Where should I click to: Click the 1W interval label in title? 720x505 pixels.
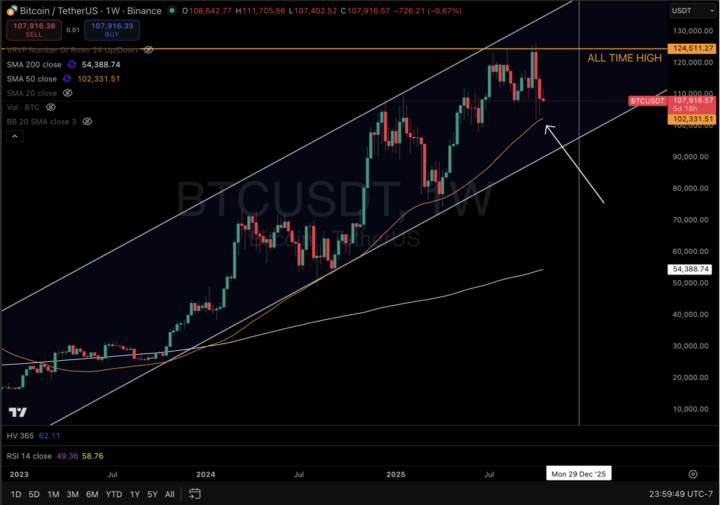coord(114,11)
